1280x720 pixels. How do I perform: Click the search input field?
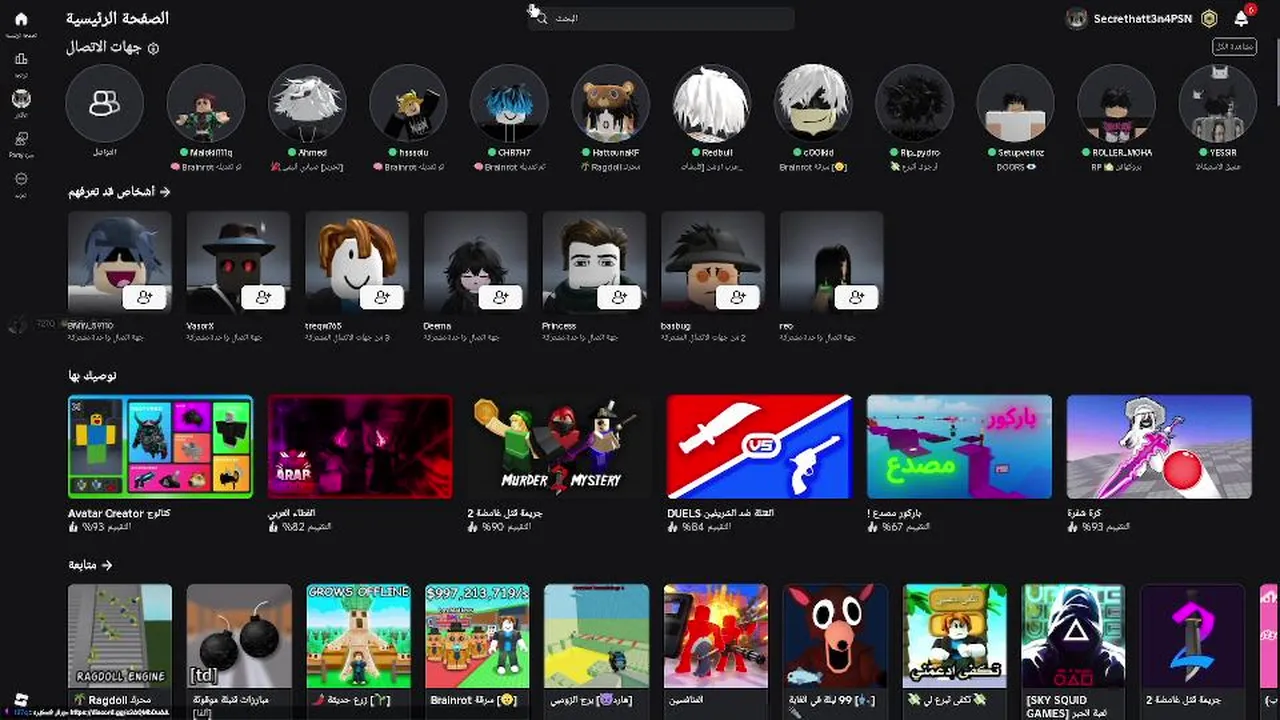point(661,18)
